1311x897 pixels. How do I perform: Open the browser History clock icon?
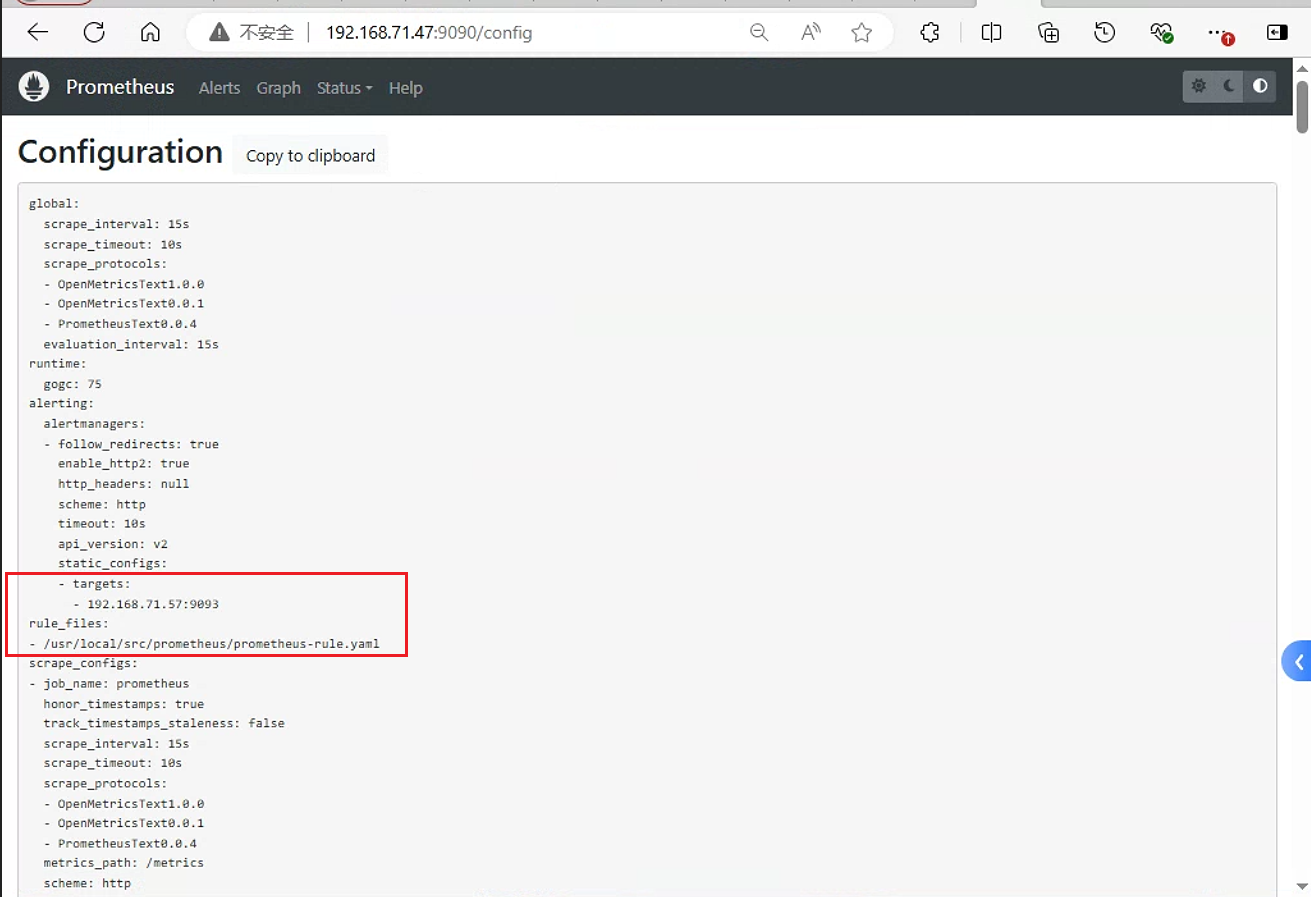pos(1104,33)
